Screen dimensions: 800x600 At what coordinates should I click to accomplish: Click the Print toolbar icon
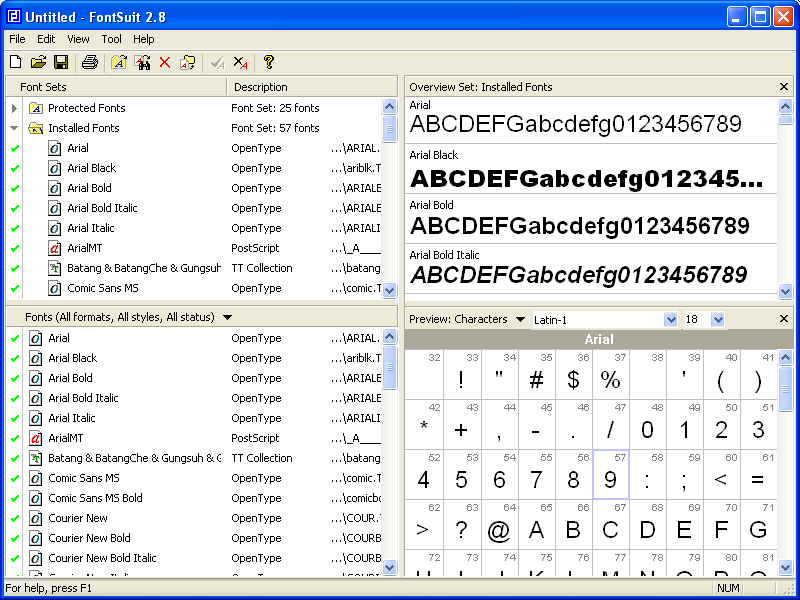90,62
